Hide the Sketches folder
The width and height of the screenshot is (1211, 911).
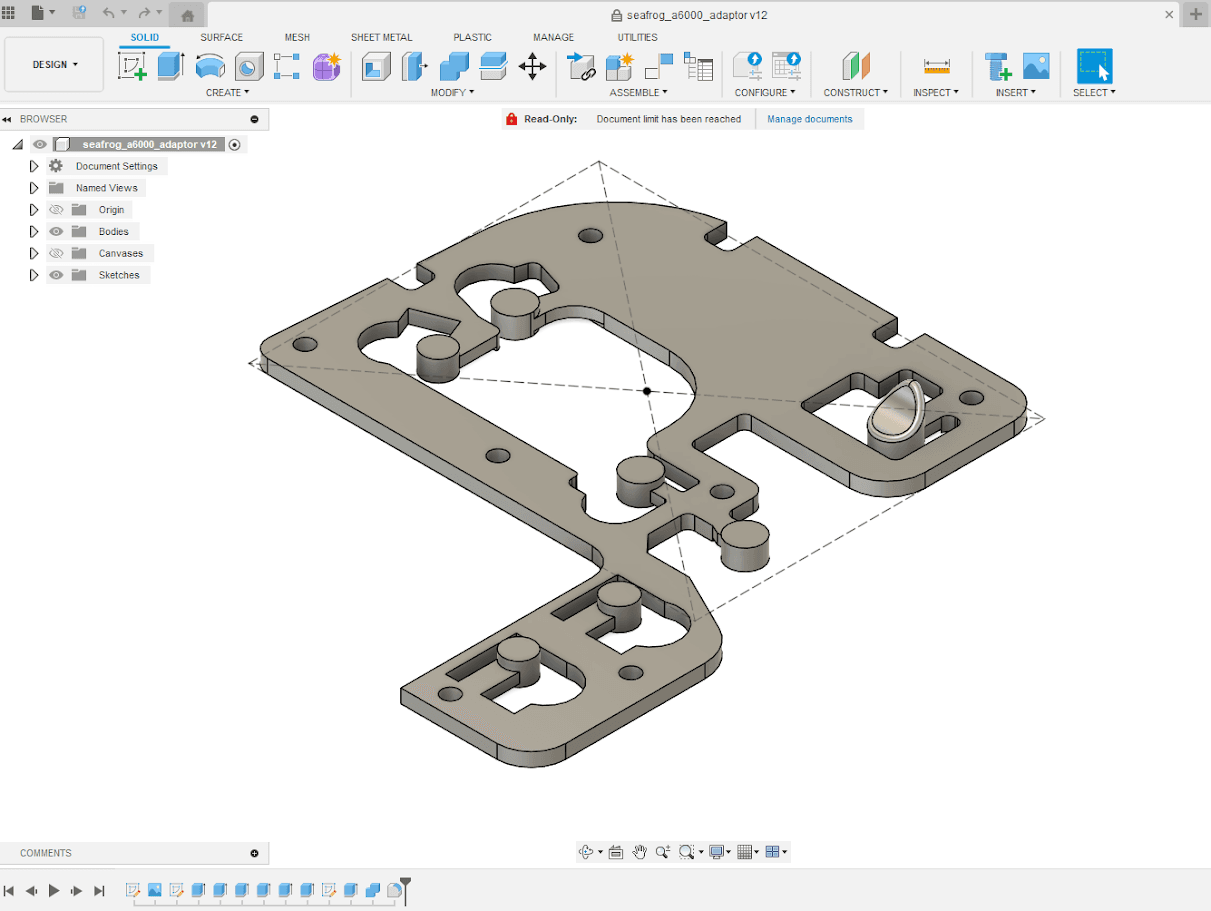pos(56,275)
